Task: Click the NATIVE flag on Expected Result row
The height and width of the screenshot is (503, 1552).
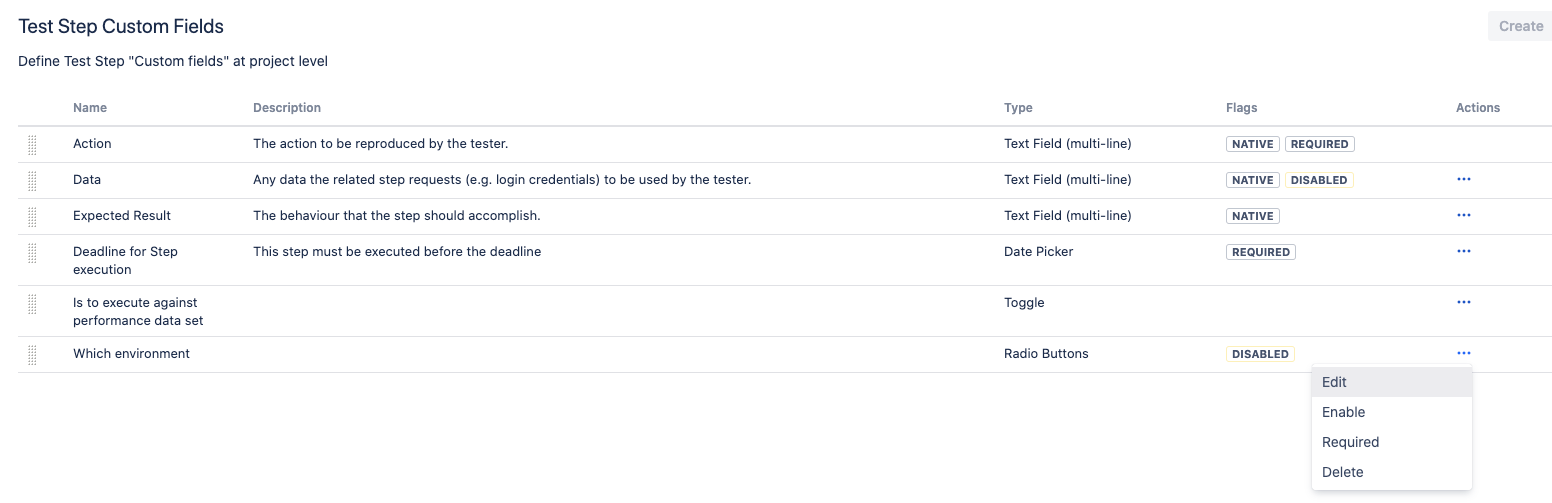Action: [x=1252, y=216]
